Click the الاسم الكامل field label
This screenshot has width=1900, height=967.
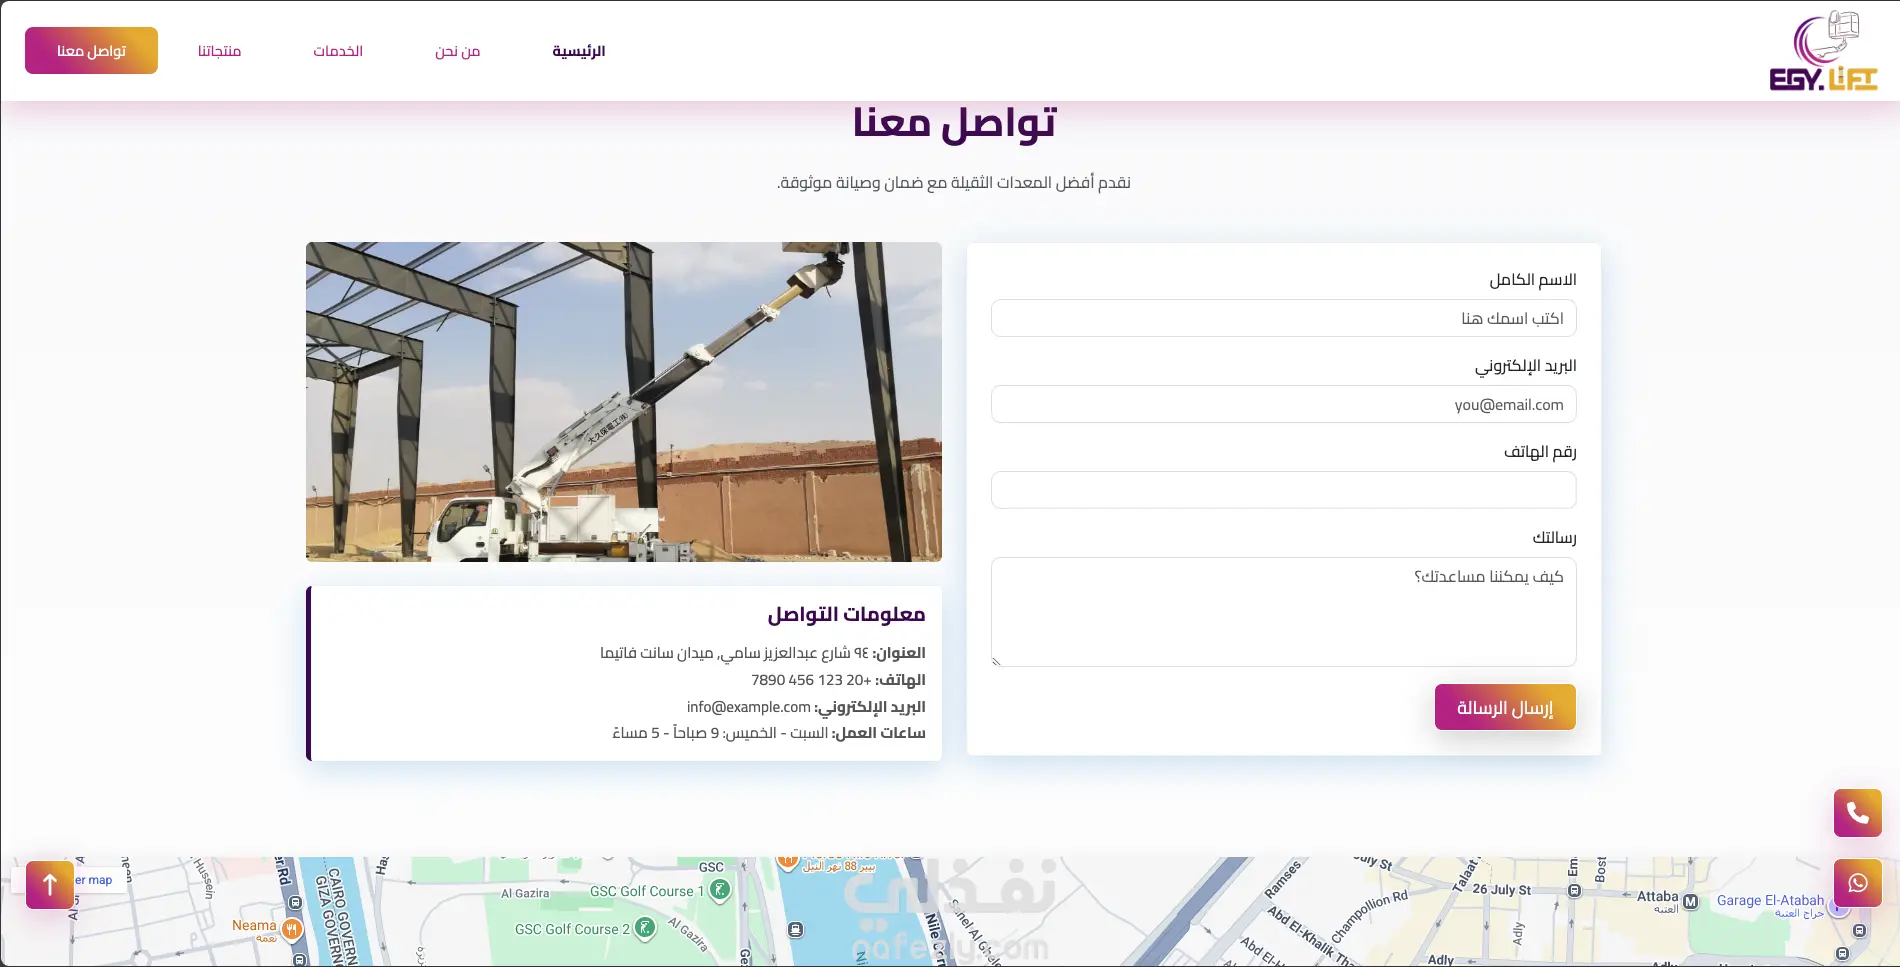click(1533, 280)
